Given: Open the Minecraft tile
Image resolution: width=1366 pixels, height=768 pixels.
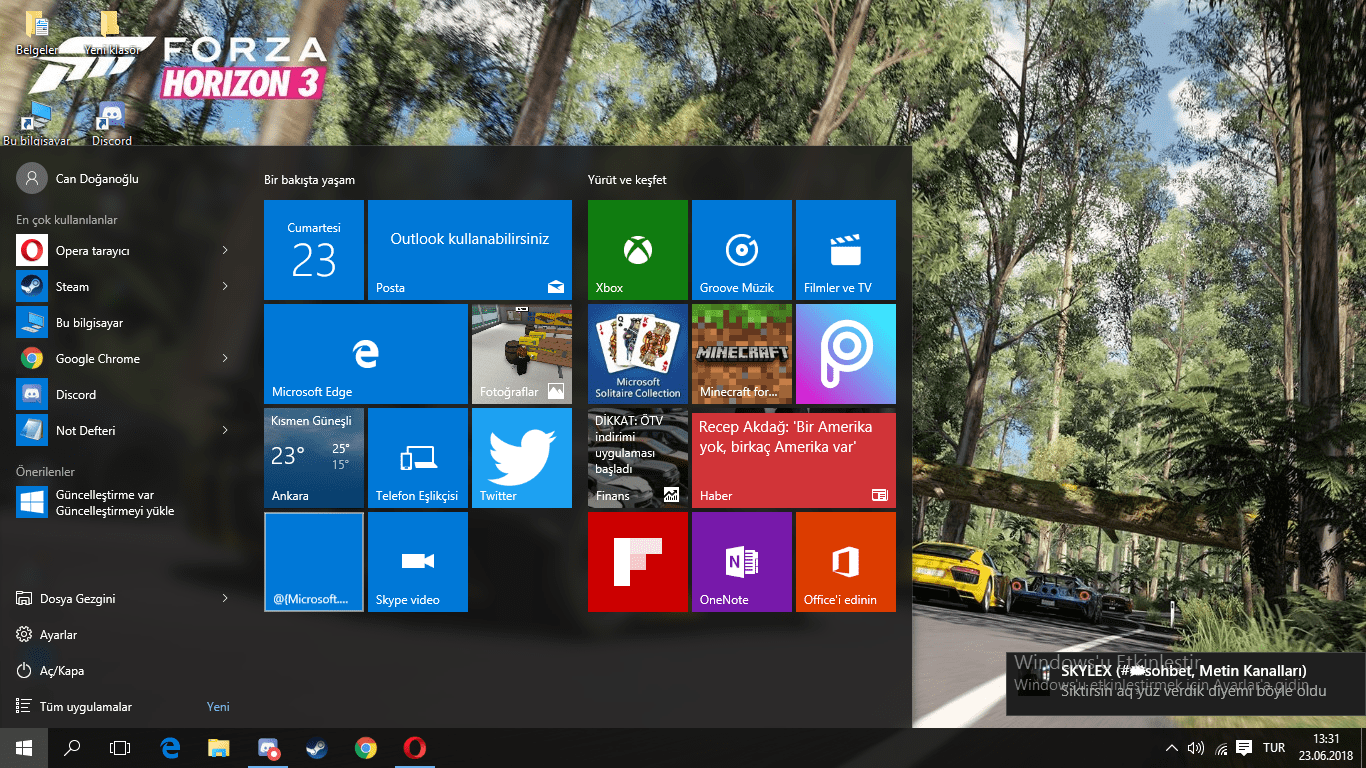Looking at the screenshot, I should [742, 354].
